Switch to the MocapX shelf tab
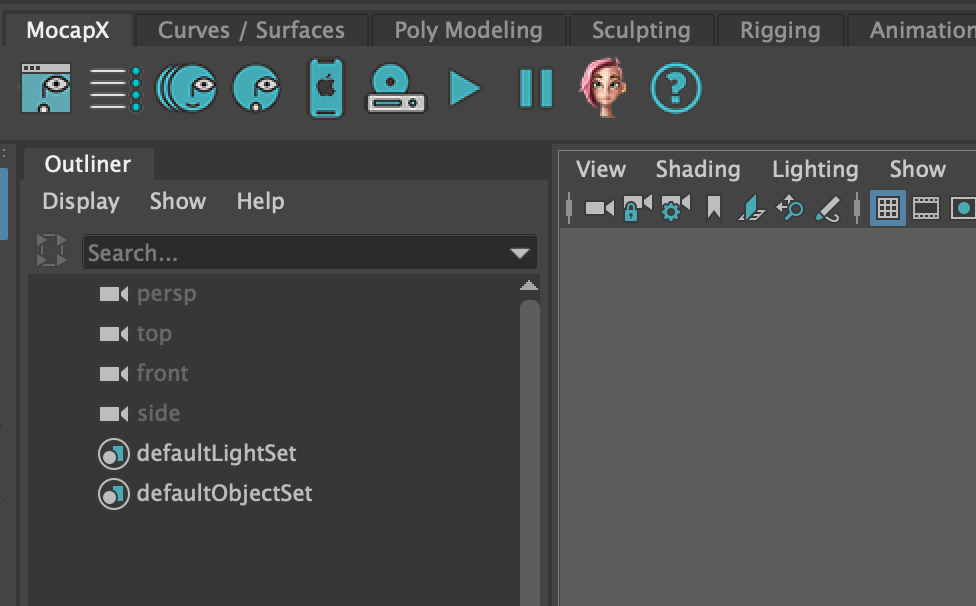The image size is (976, 606). (68, 30)
